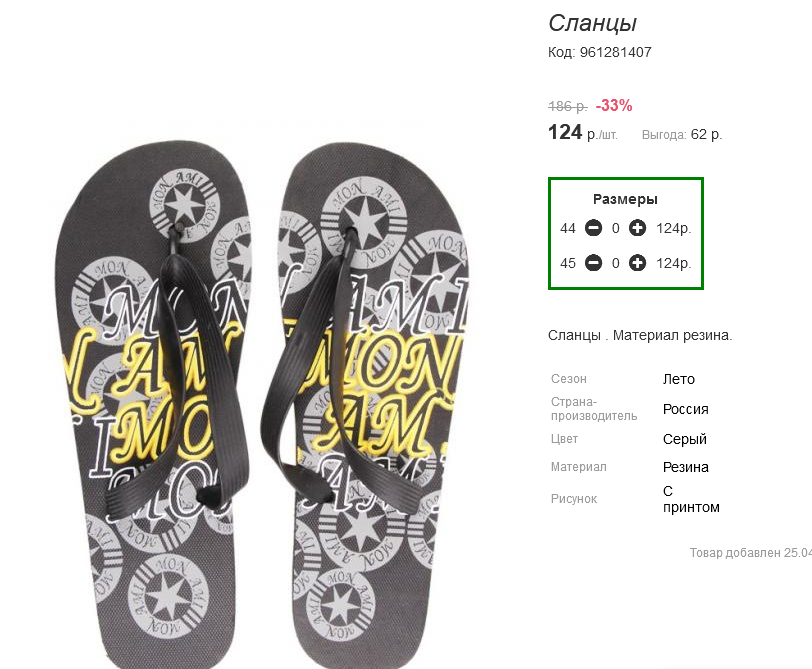Click the size 44 quantity value
812x669 pixels.
(615, 228)
